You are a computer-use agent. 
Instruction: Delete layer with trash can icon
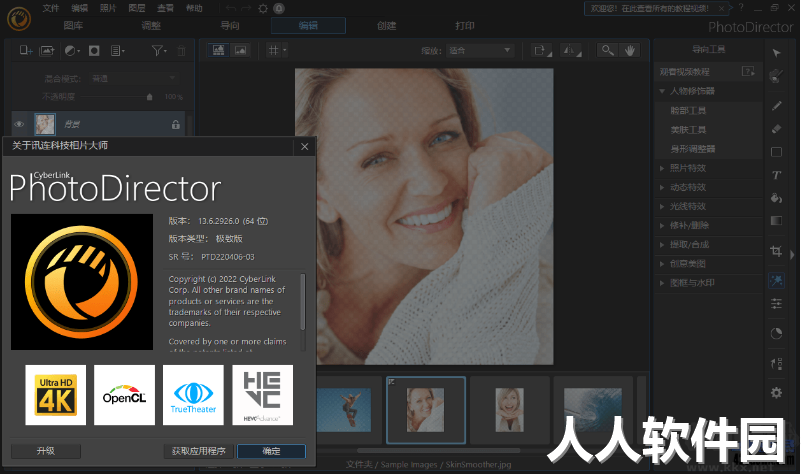[x=181, y=51]
